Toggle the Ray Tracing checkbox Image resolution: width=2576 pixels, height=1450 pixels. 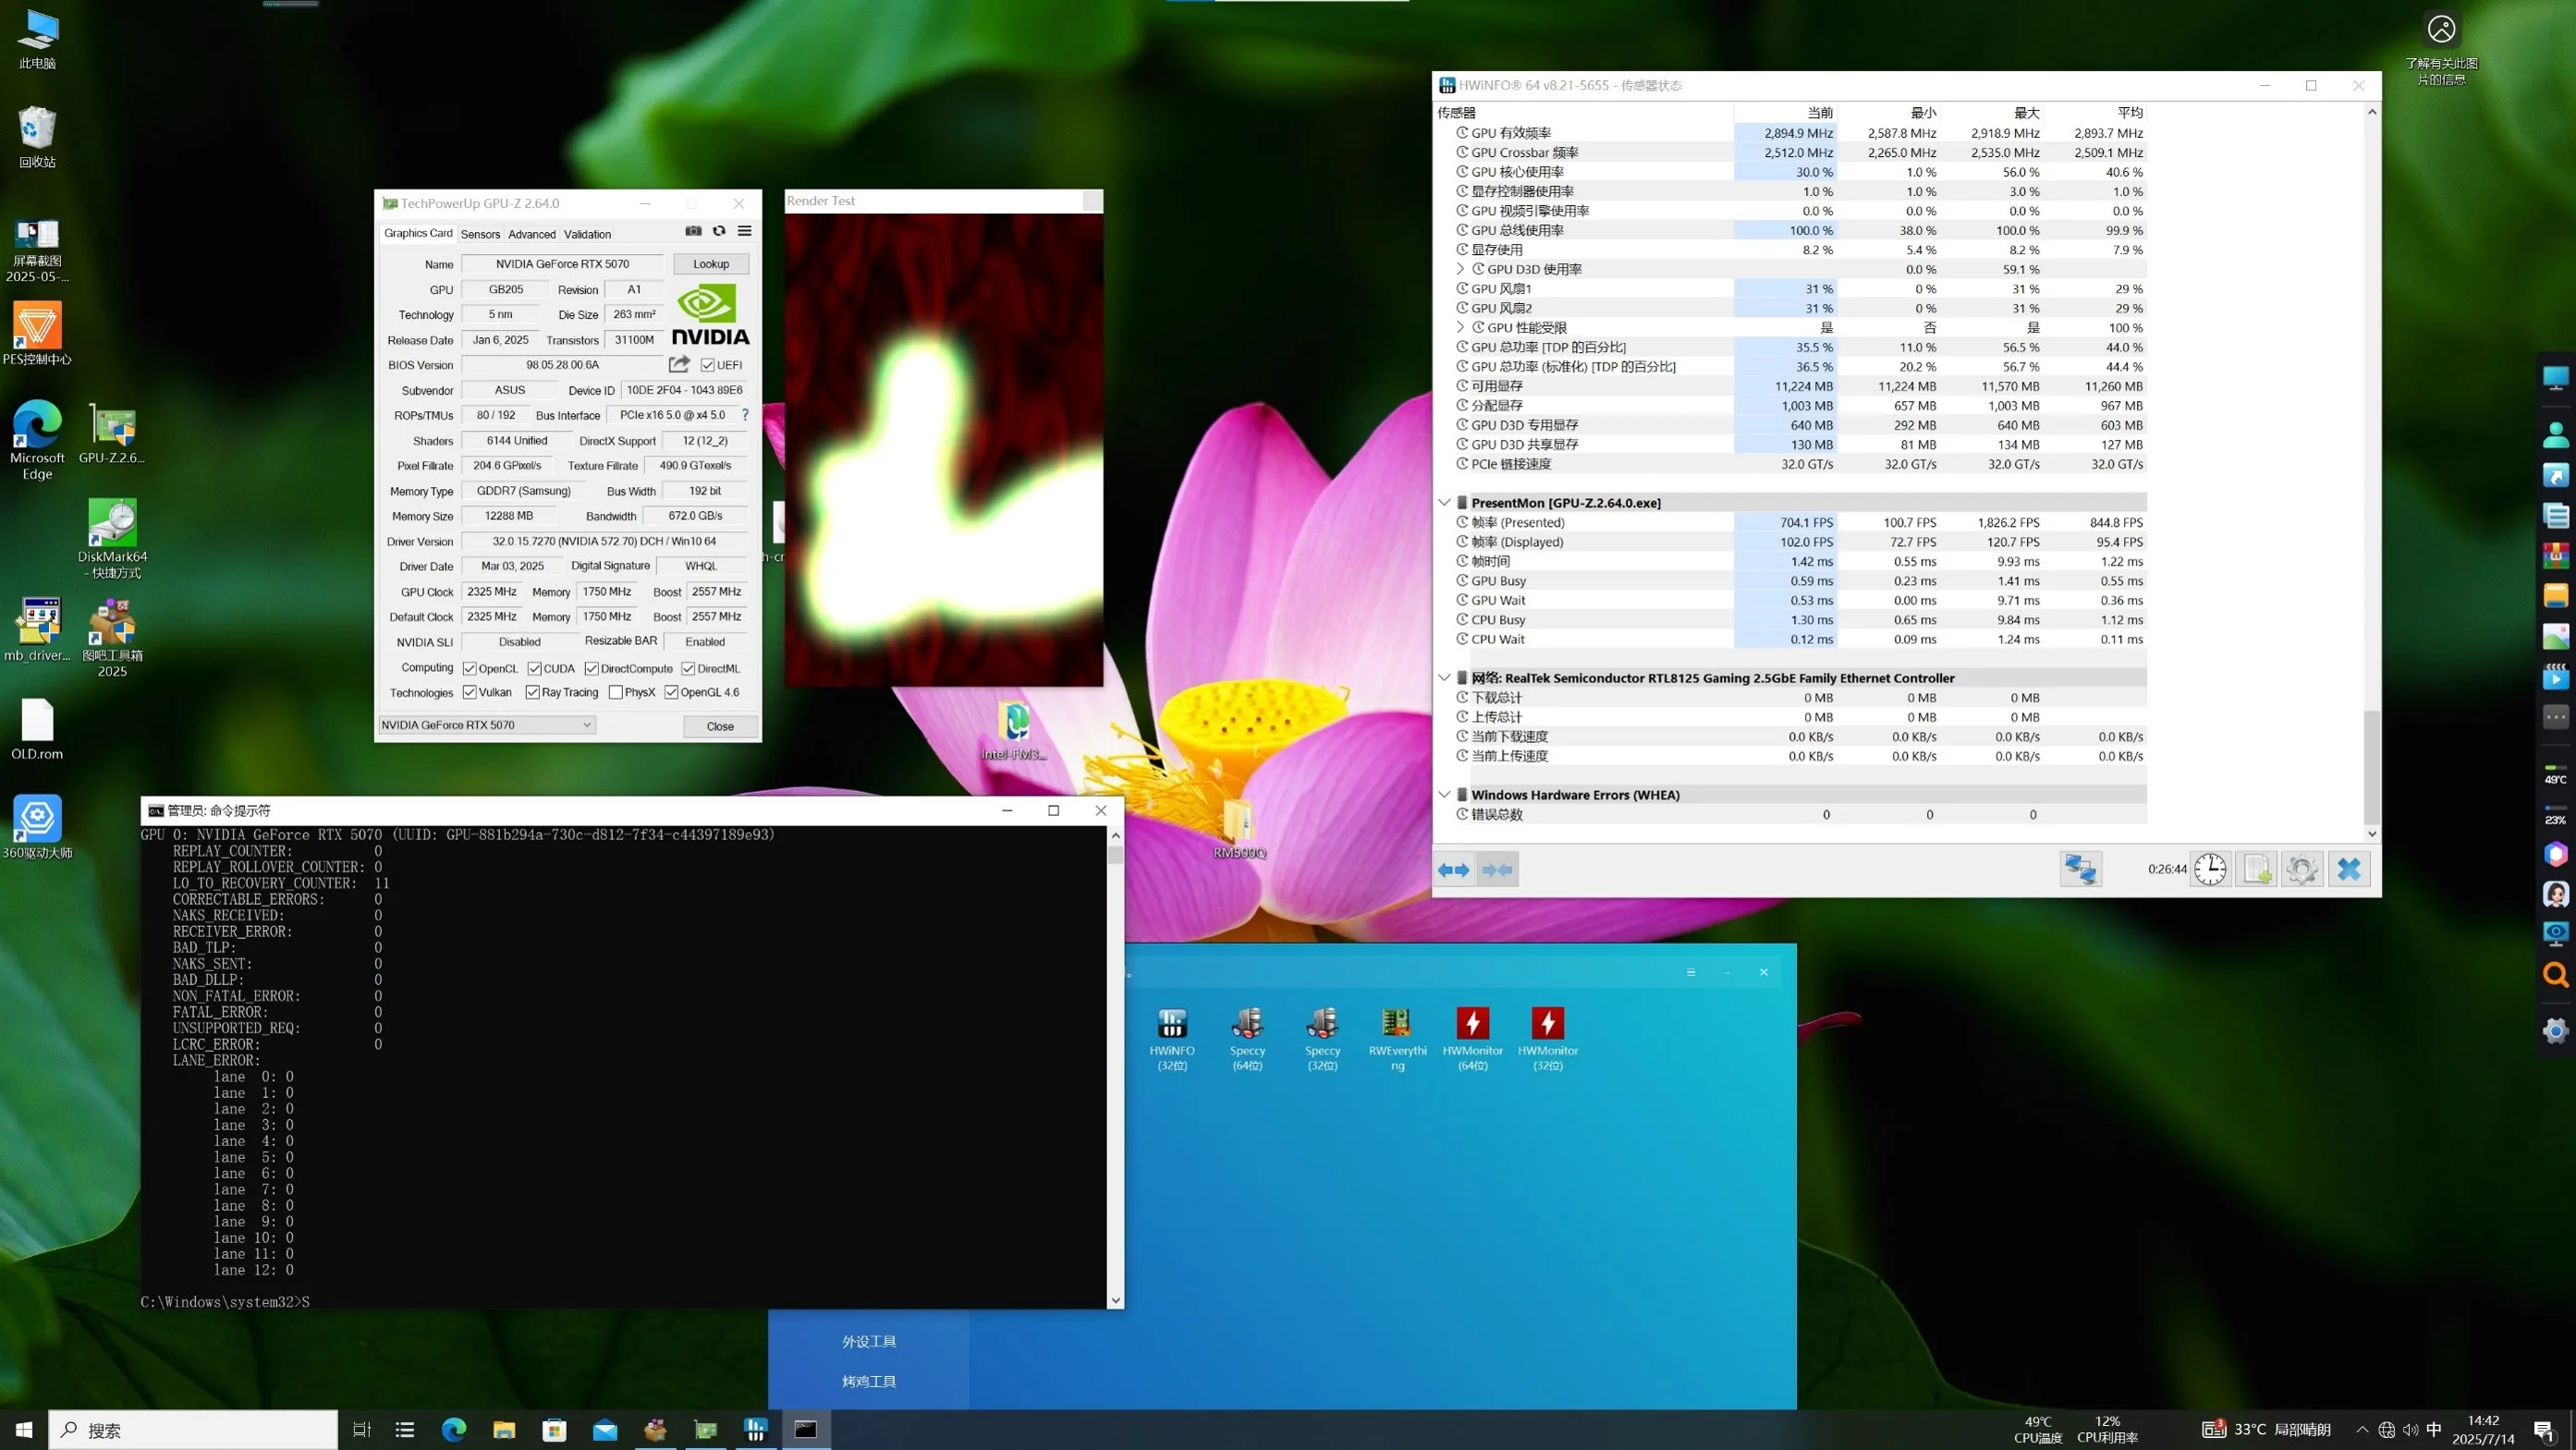(533, 692)
